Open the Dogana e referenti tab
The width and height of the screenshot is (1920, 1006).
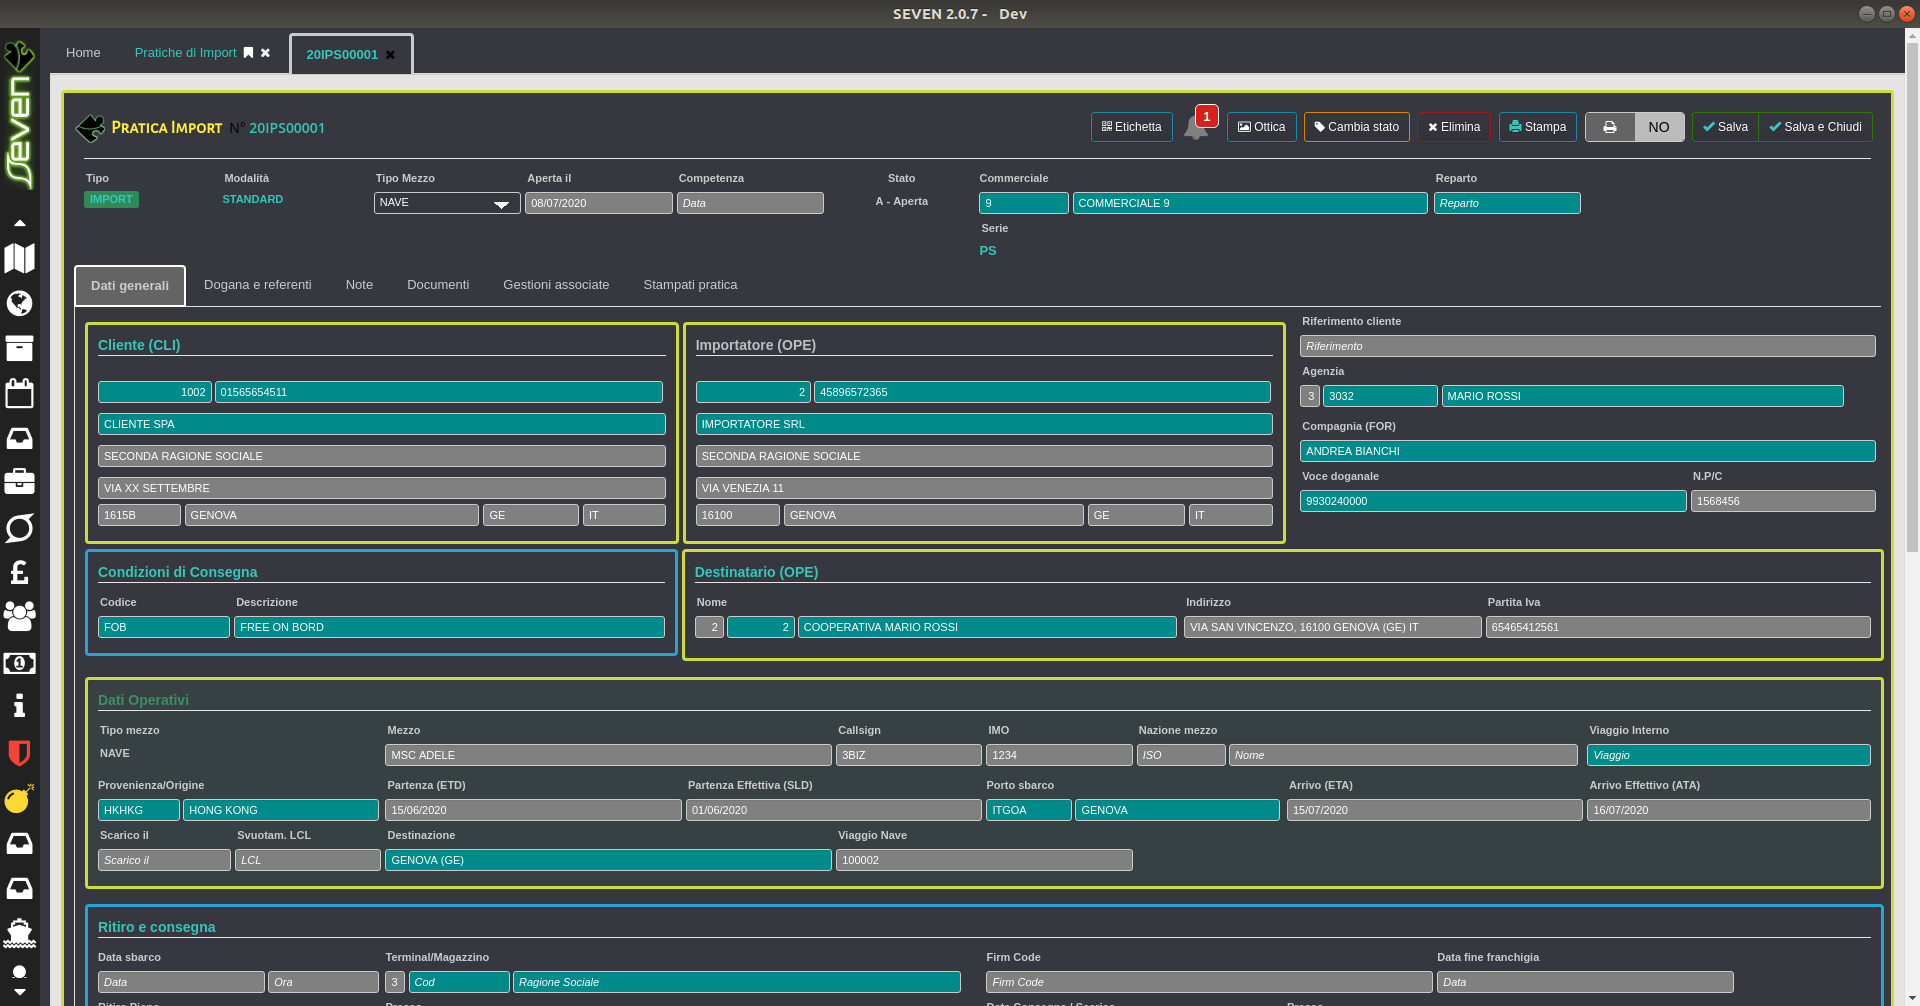click(x=258, y=285)
